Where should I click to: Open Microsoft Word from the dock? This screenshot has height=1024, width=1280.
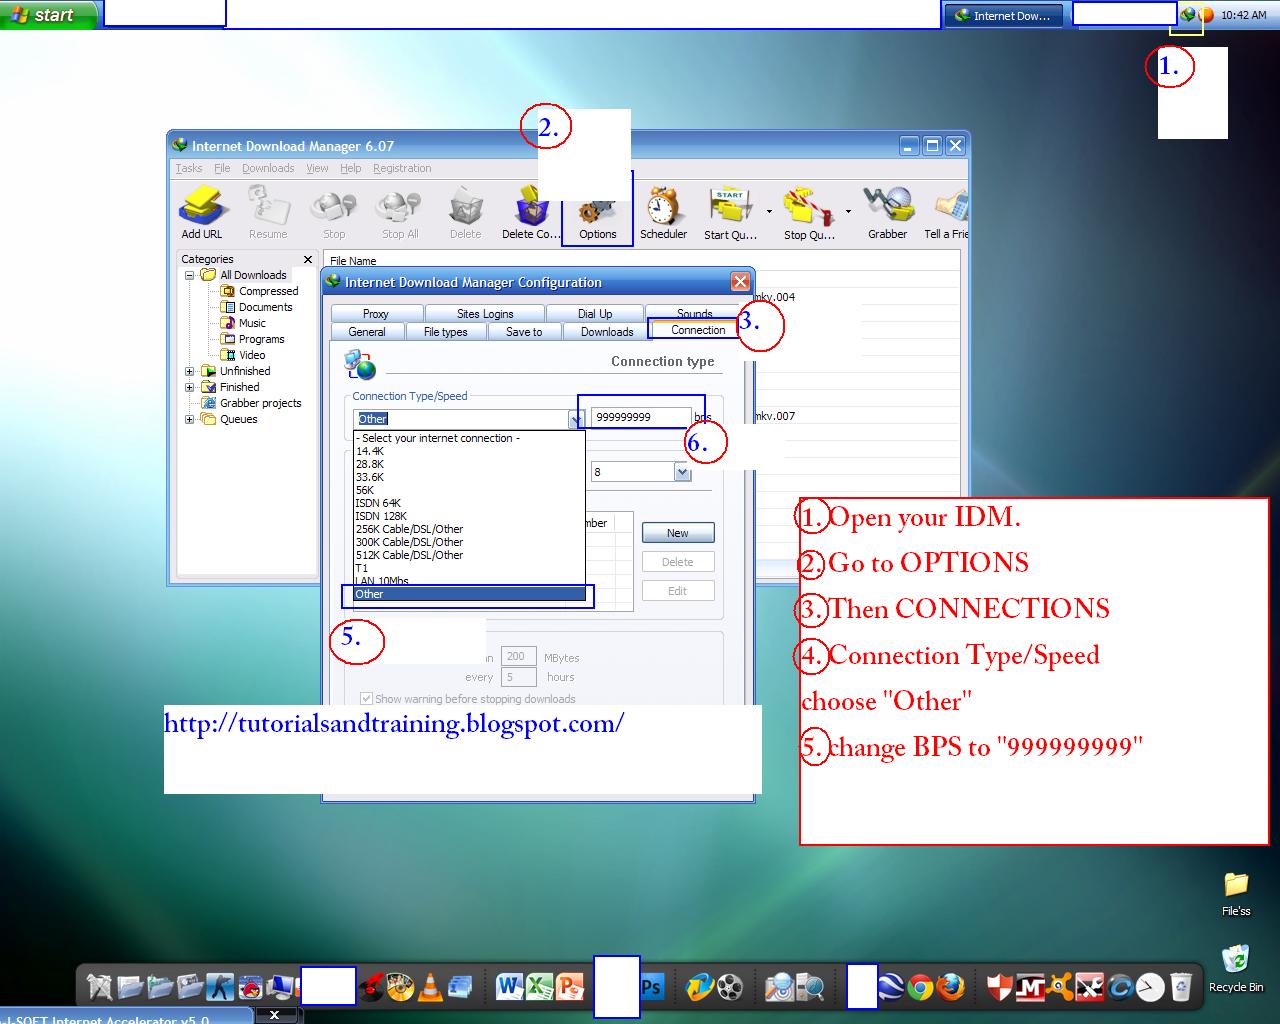tap(509, 987)
